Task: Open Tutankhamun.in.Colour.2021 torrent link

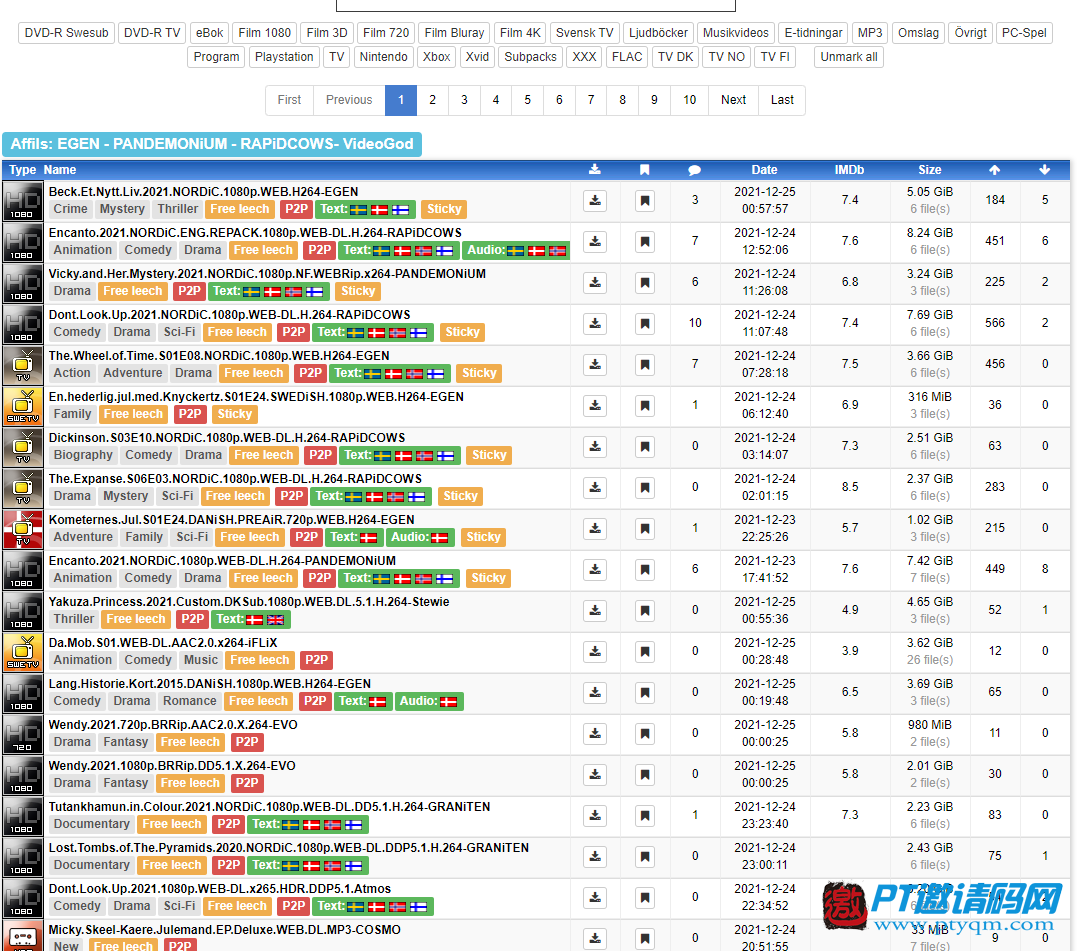Action: (269, 807)
